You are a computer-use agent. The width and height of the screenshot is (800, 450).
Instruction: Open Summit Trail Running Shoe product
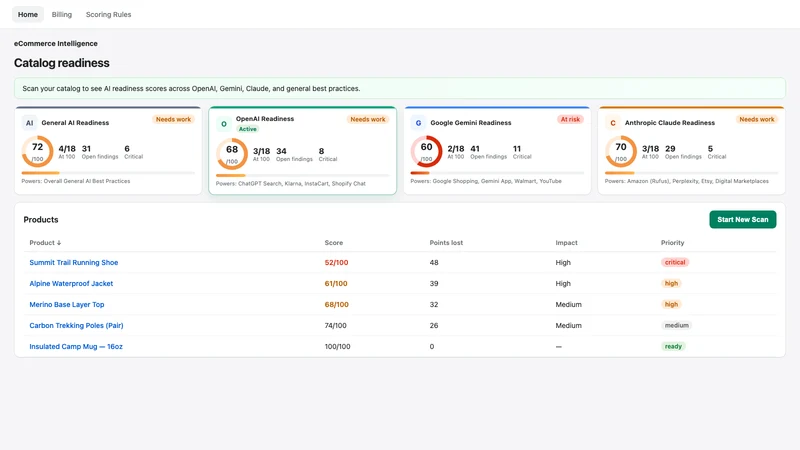tap(73, 262)
